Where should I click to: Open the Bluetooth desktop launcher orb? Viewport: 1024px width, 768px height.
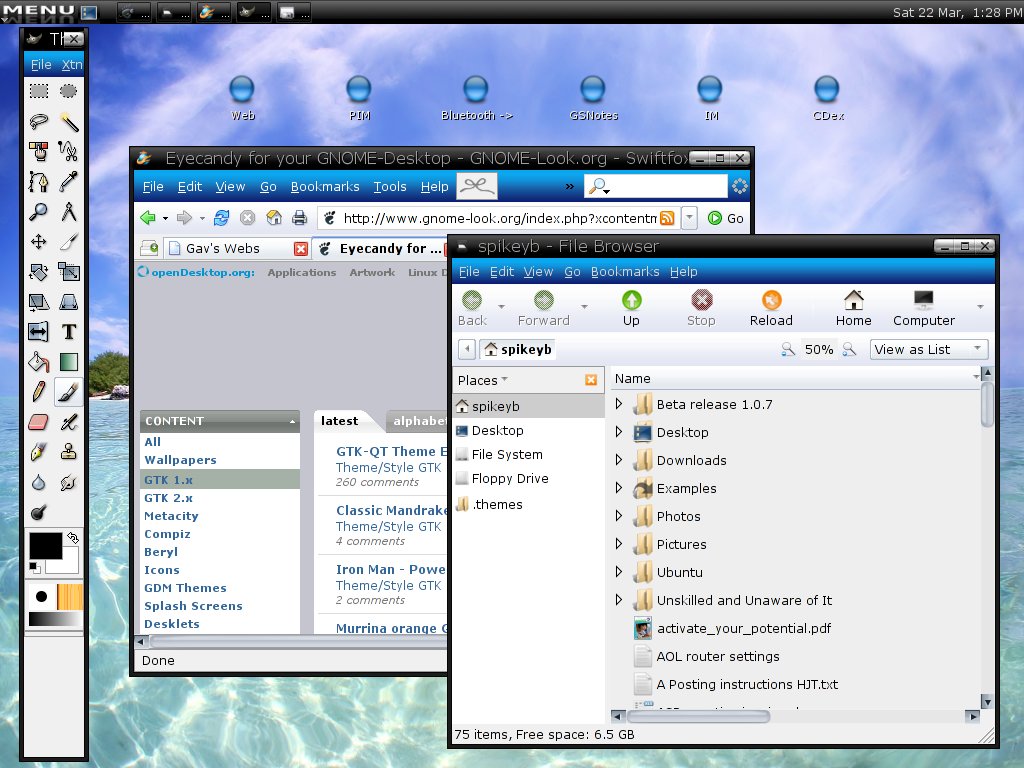tap(475, 89)
